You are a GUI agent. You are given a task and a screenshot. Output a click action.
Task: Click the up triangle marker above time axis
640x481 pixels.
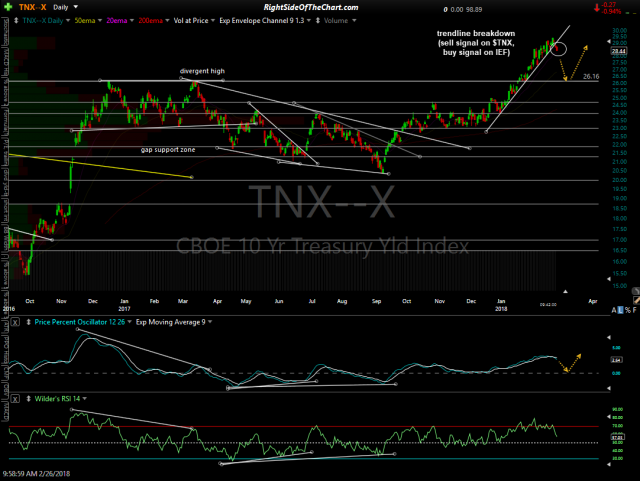pos(565,292)
